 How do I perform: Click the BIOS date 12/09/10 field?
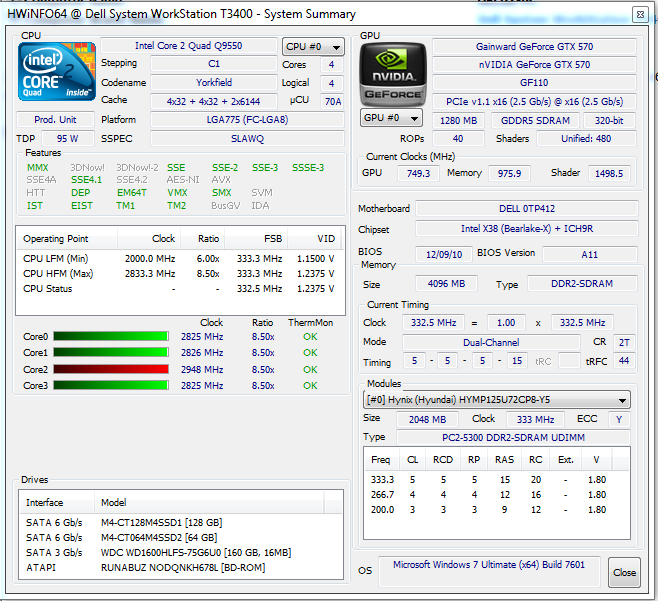[444, 255]
